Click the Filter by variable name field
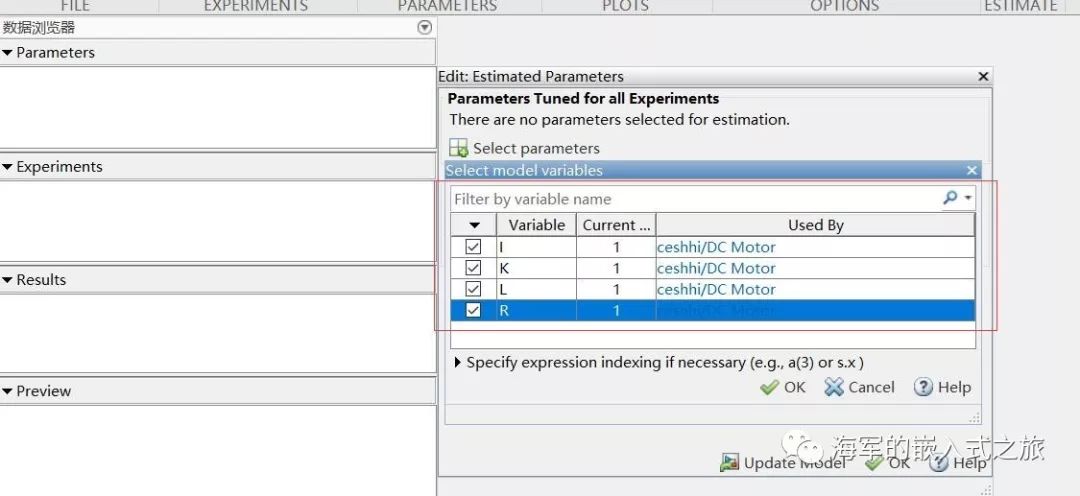1080x496 pixels. [x=690, y=199]
